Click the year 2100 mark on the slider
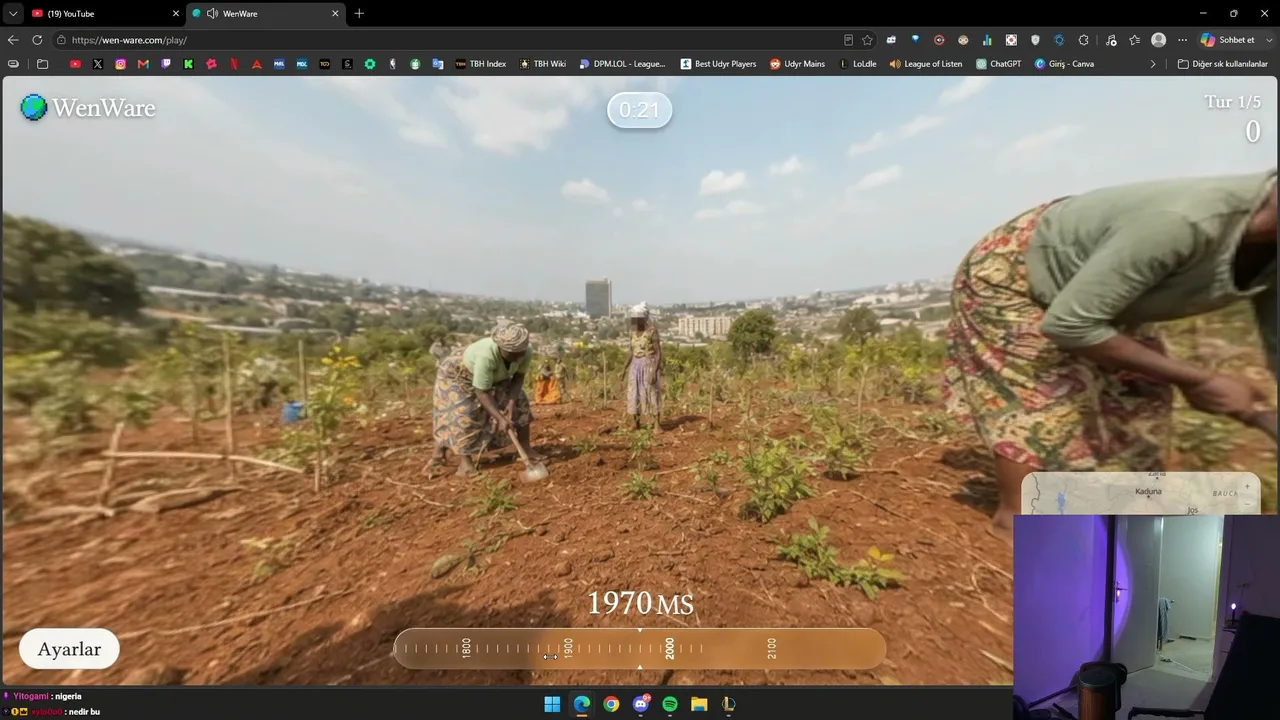Screen dimensions: 1280x720 click(772, 648)
